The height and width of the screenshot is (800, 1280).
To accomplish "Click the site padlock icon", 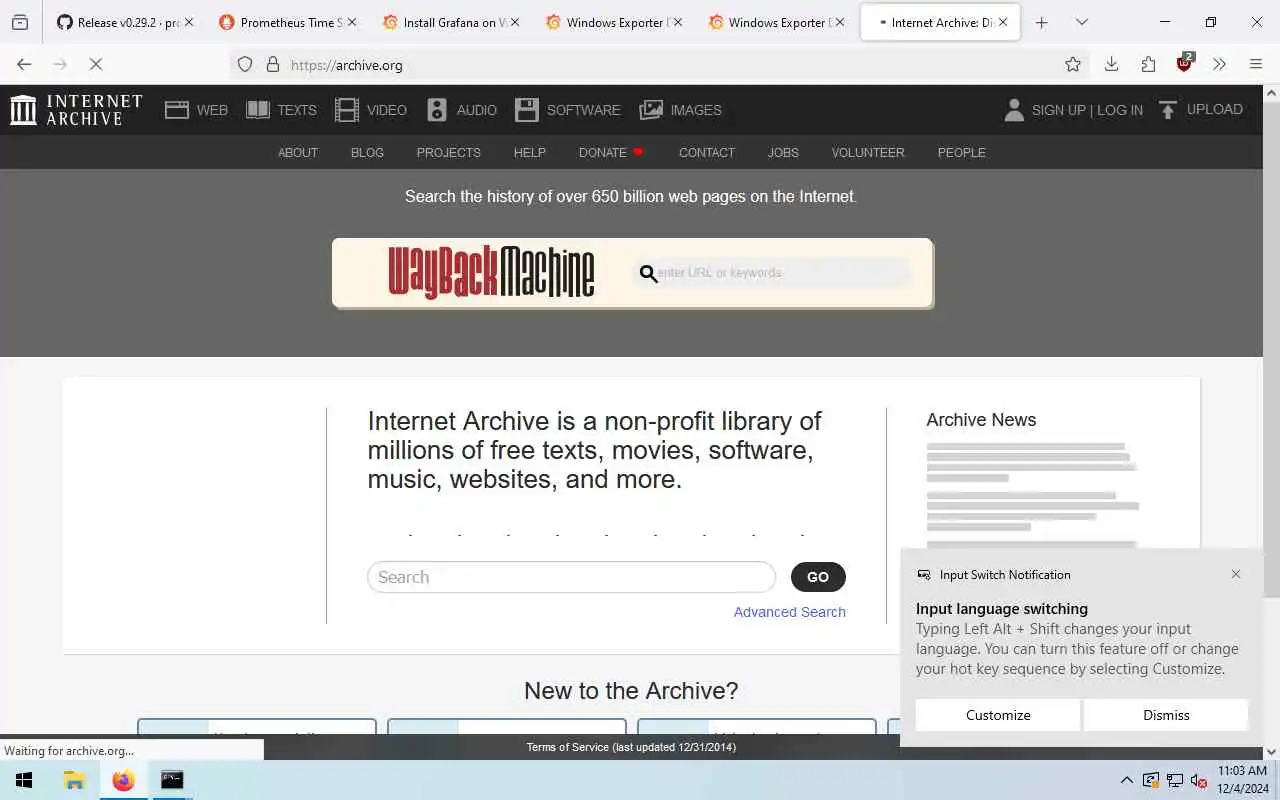I will pyautogui.click(x=272, y=65).
